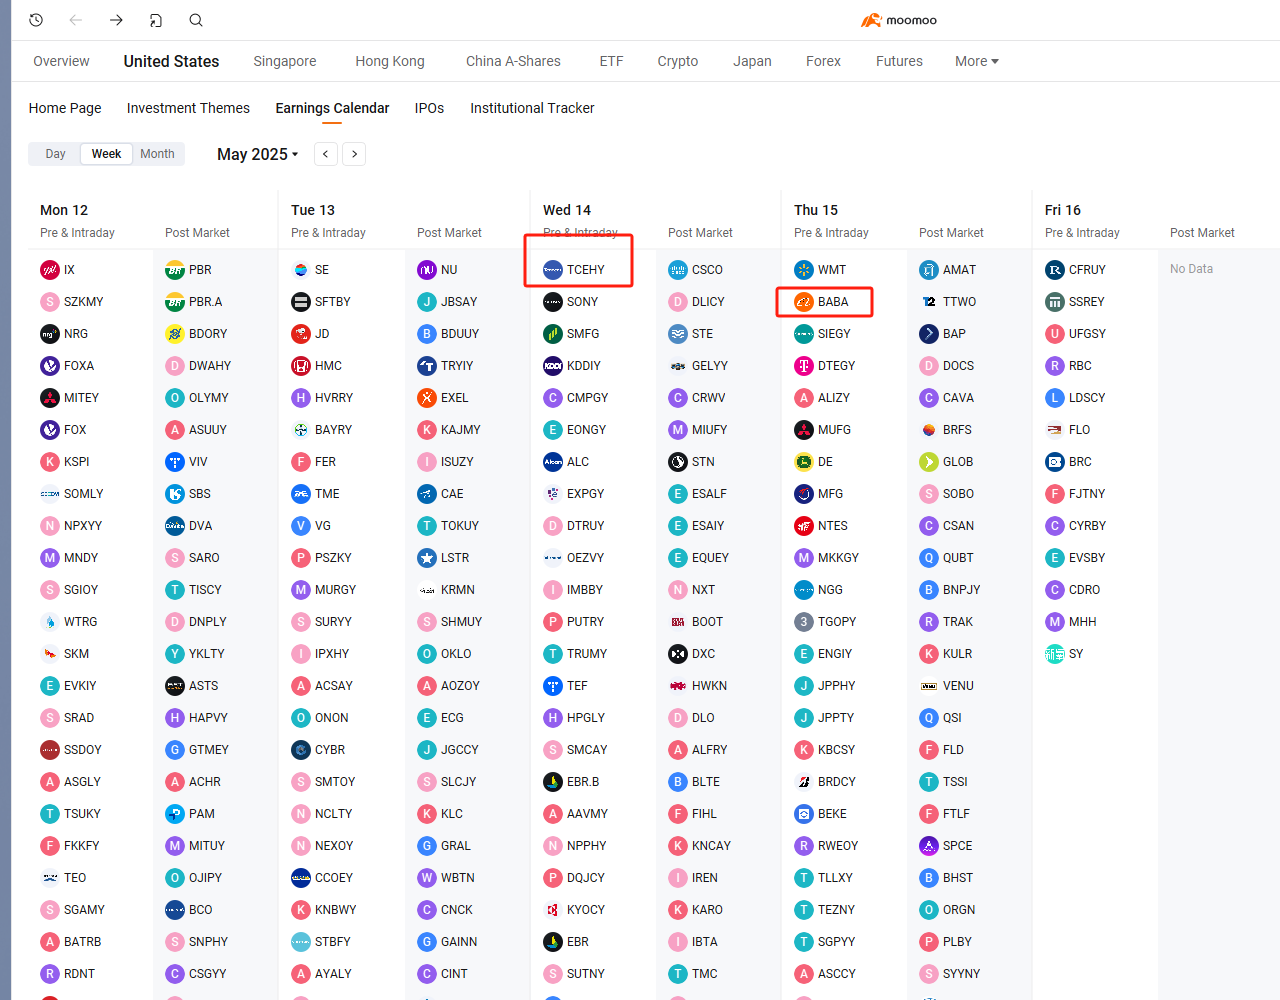
Task: Expand the More markets dropdown
Action: [x=977, y=61]
